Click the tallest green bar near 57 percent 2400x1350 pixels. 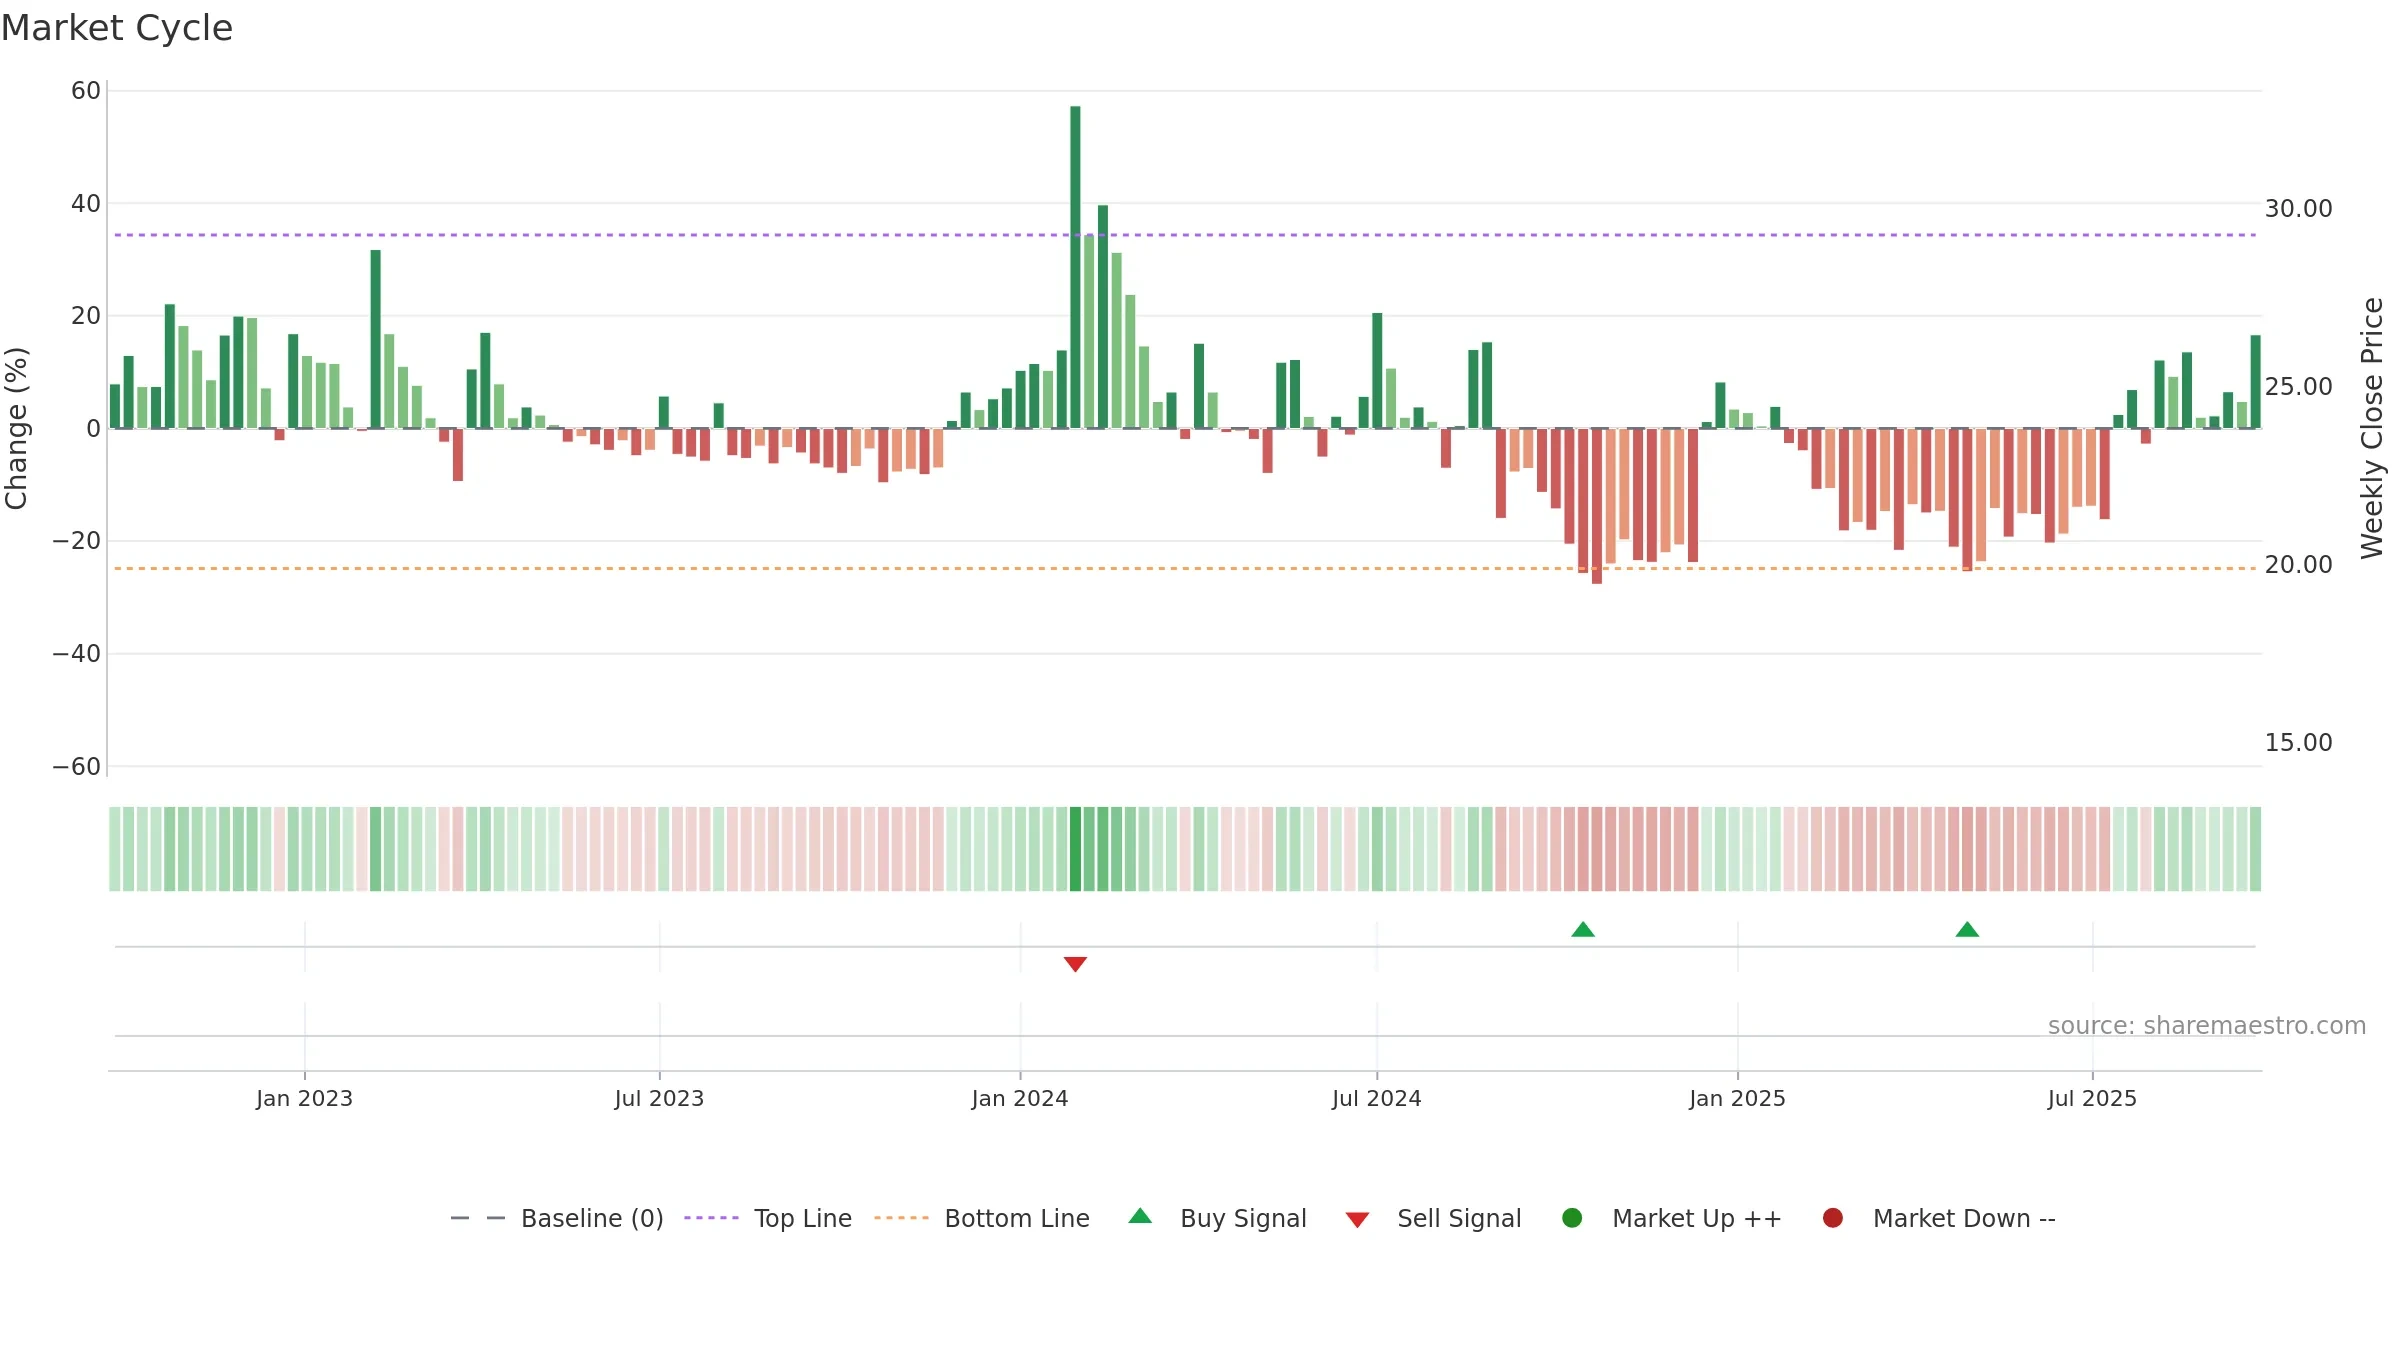click(x=1075, y=267)
